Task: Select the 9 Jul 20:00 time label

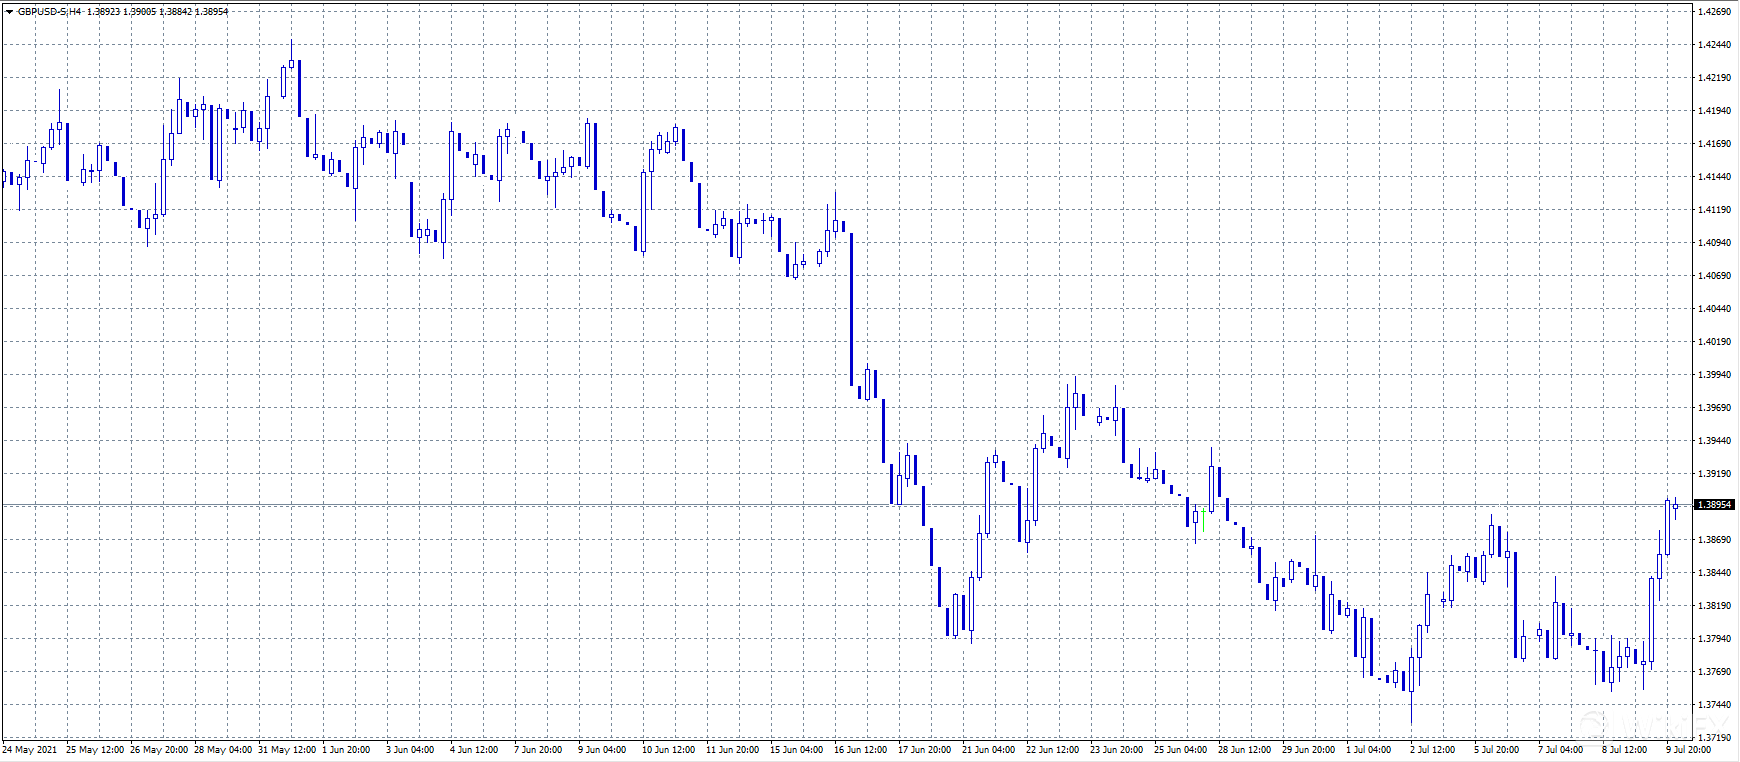Action: pyautogui.click(x=1688, y=750)
